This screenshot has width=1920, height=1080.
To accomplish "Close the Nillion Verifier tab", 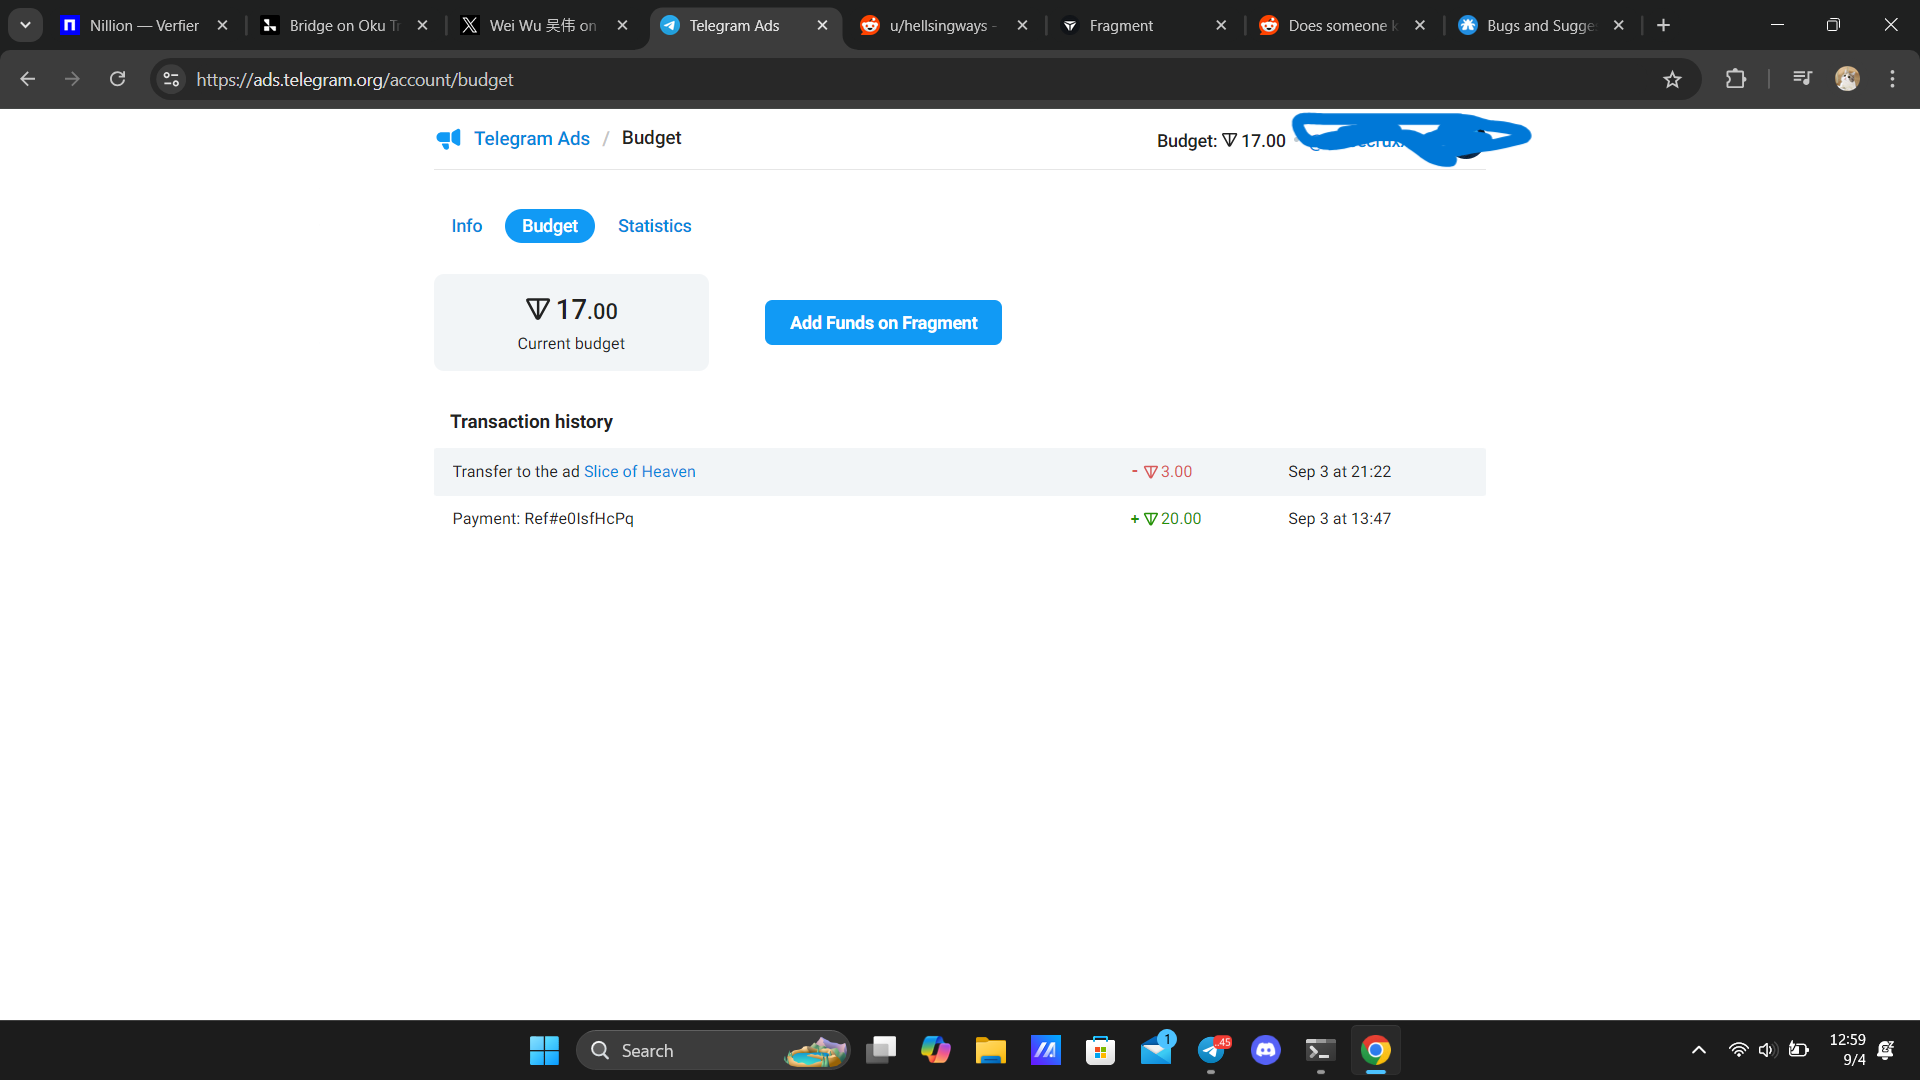I will (222, 26).
